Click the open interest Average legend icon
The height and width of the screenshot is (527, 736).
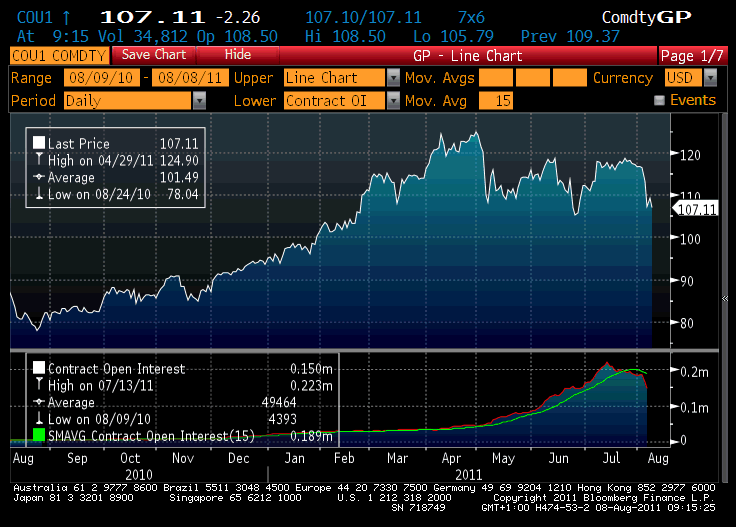[x=39, y=402]
